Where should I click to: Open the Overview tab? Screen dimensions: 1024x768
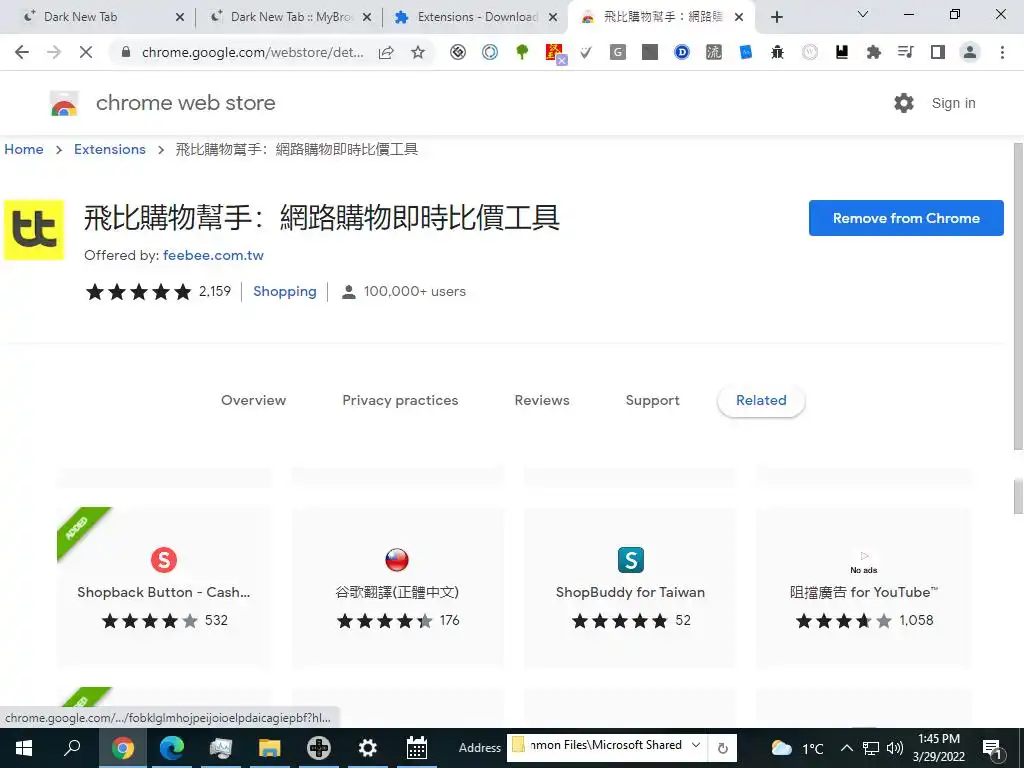[x=253, y=400]
